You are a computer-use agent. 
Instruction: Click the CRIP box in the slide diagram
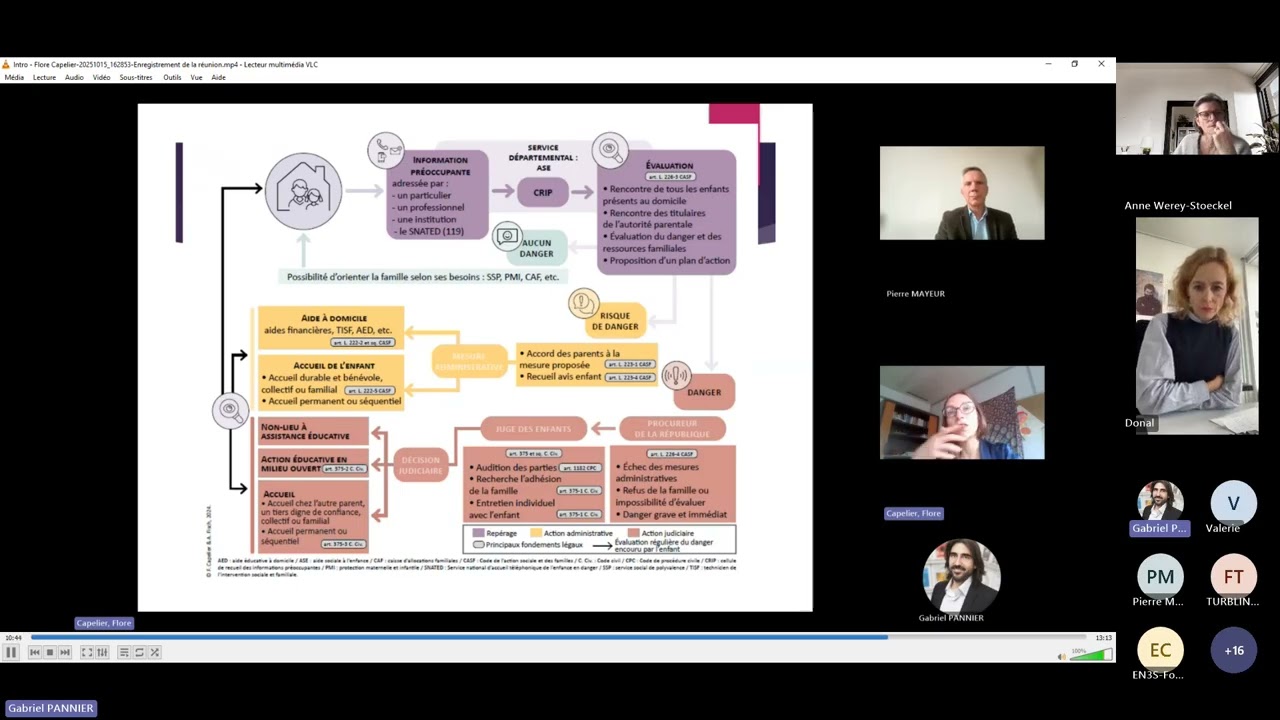pyautogui.click(x=542, y=192)
